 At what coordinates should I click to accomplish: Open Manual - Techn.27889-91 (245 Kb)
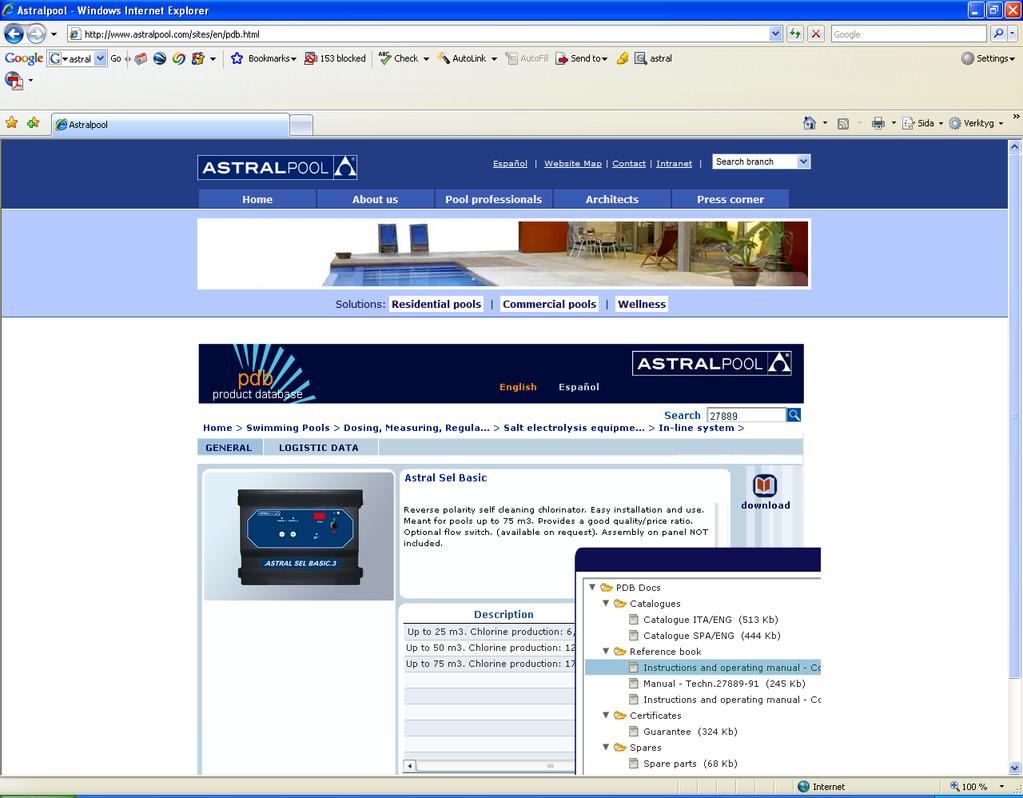(x=724, y=684)
